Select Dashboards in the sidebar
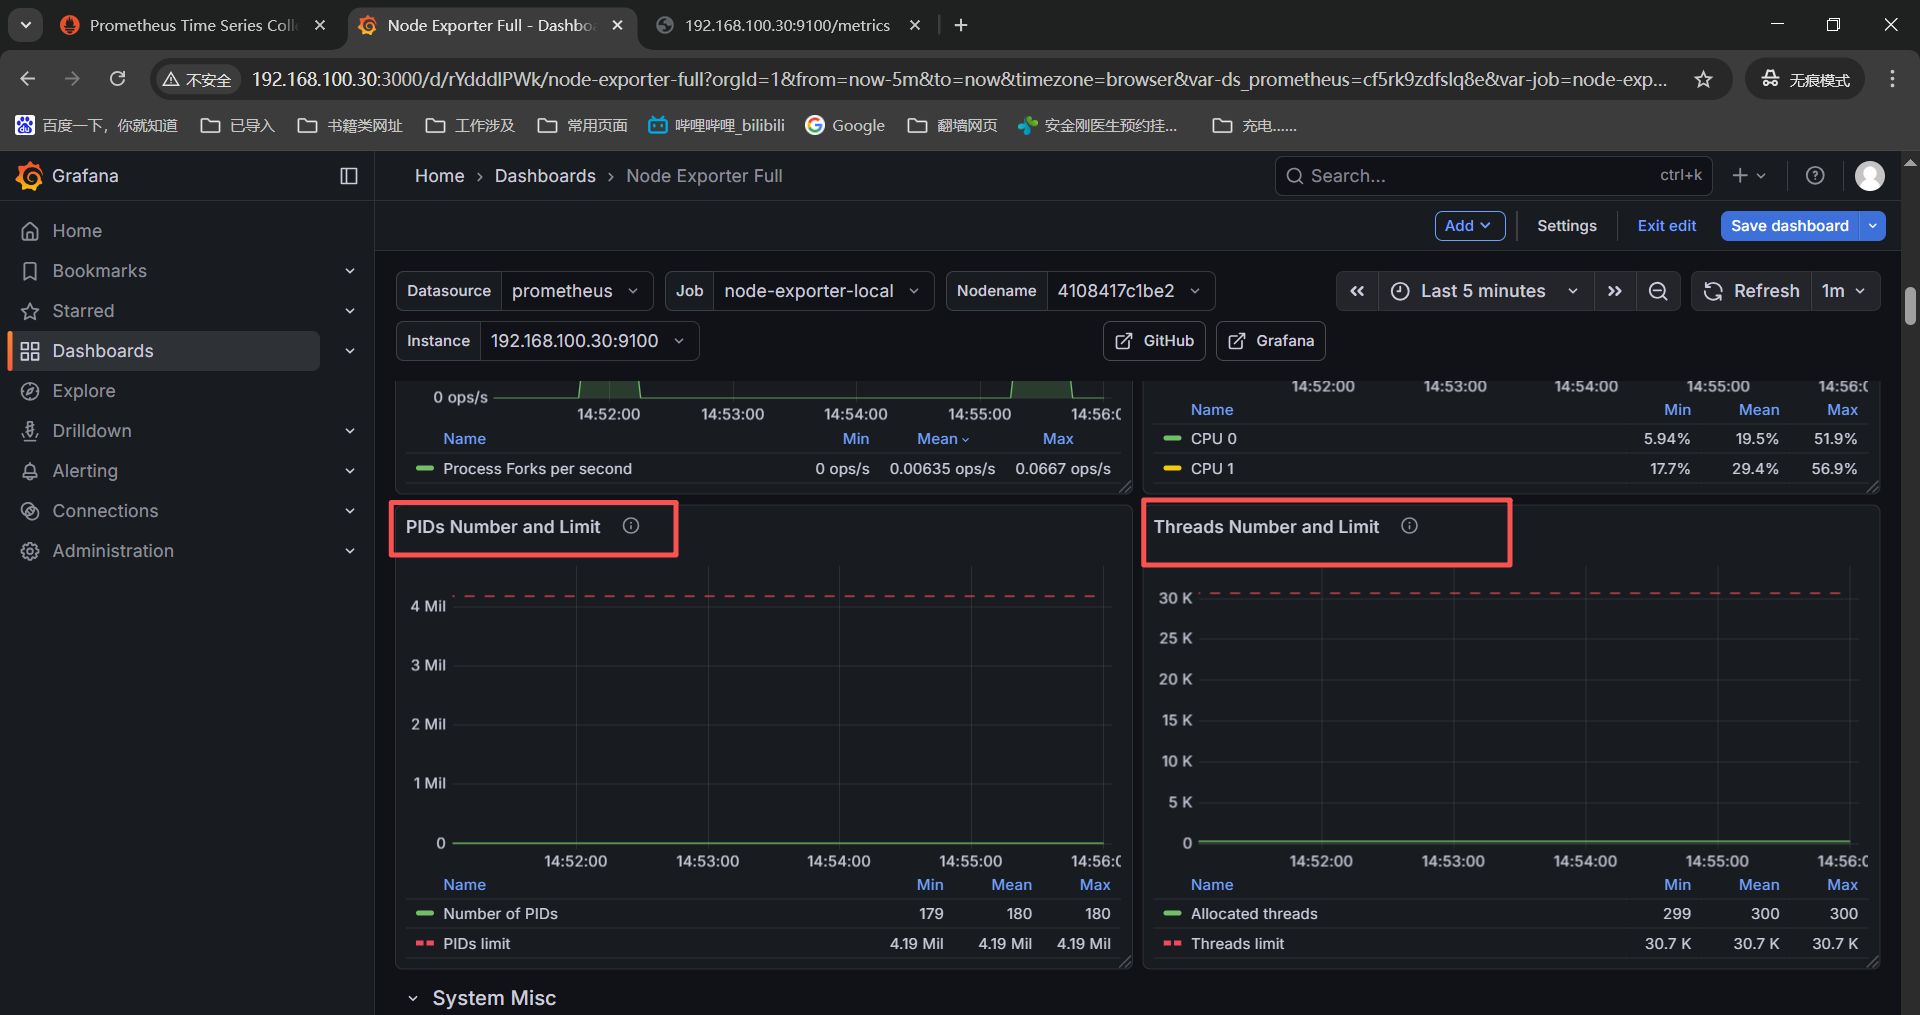Image resolution: width=1920 pixels, height=1015 pixels. tap(165, 351)
